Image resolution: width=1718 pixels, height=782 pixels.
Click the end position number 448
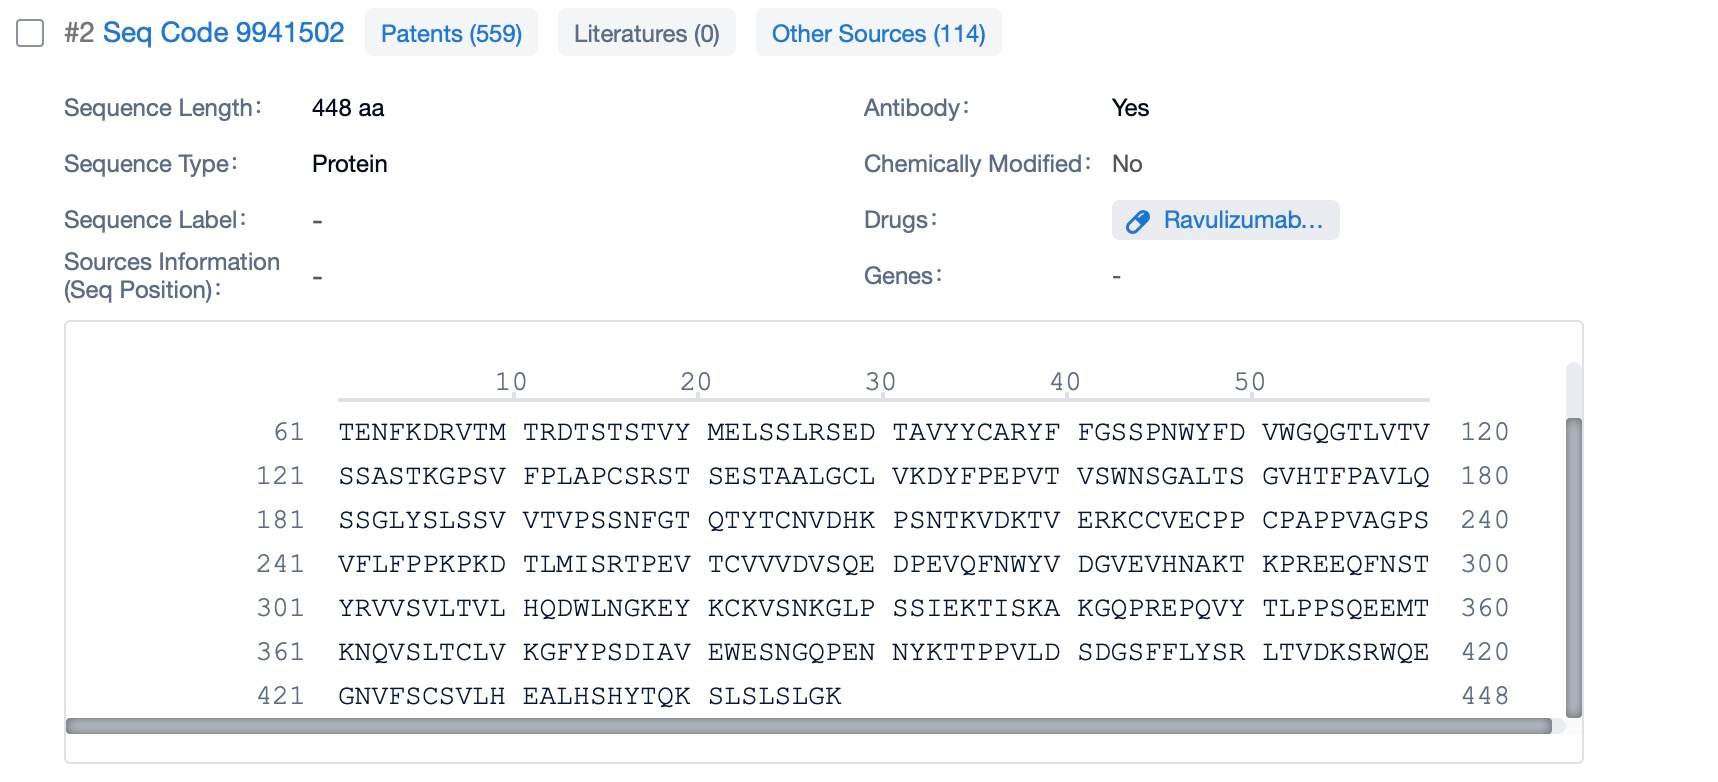pos(1485,696)
